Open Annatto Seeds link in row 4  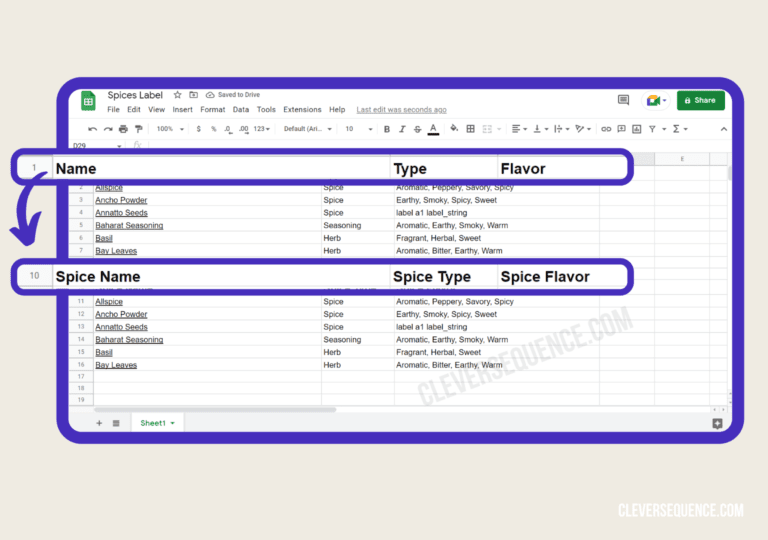point(121,213)
